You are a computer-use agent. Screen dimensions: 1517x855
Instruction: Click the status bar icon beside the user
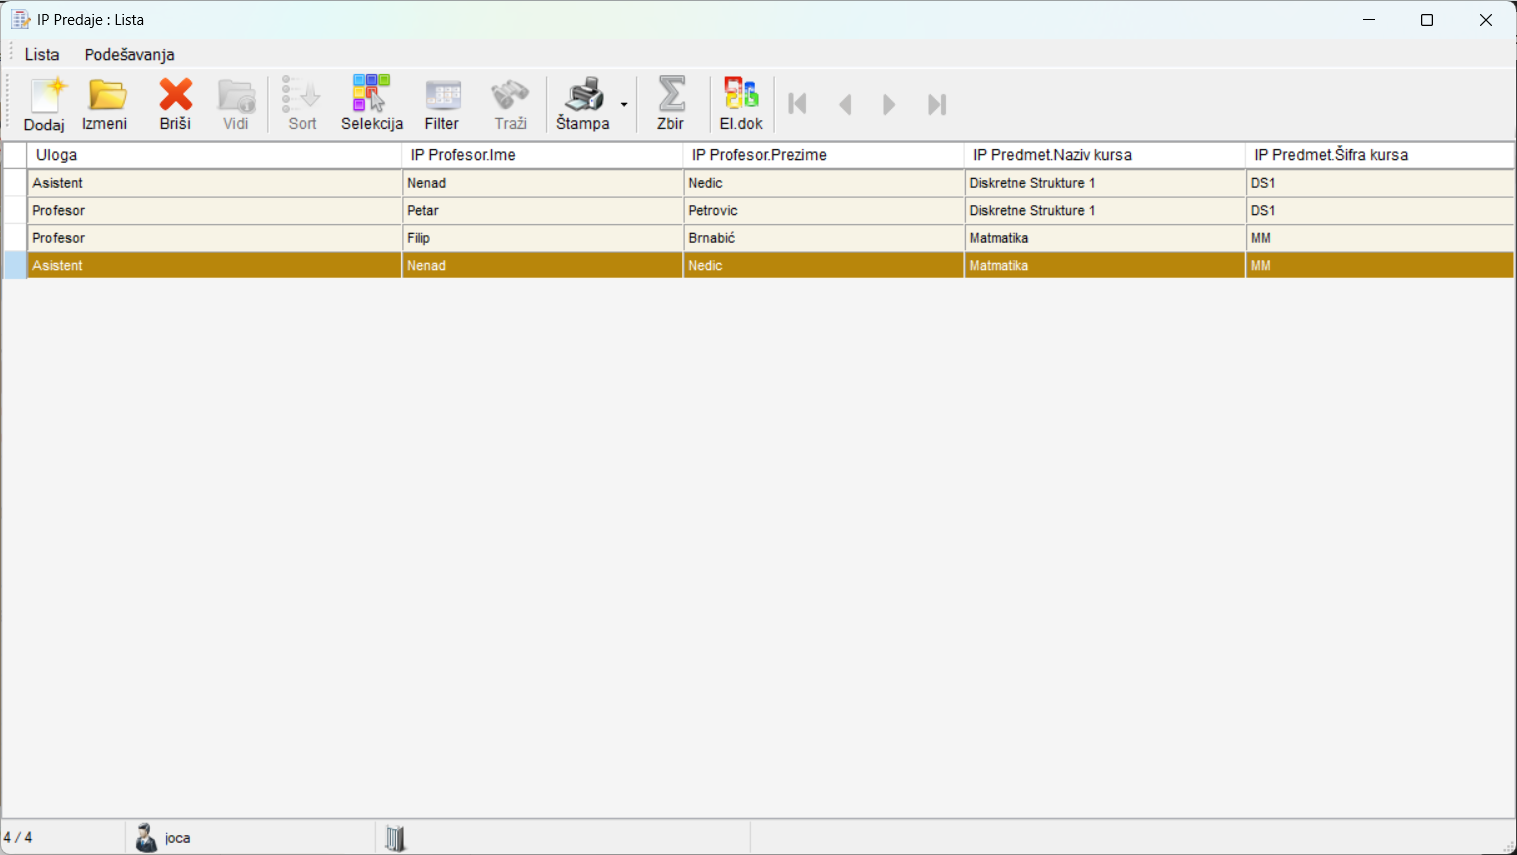pos(396,838)
